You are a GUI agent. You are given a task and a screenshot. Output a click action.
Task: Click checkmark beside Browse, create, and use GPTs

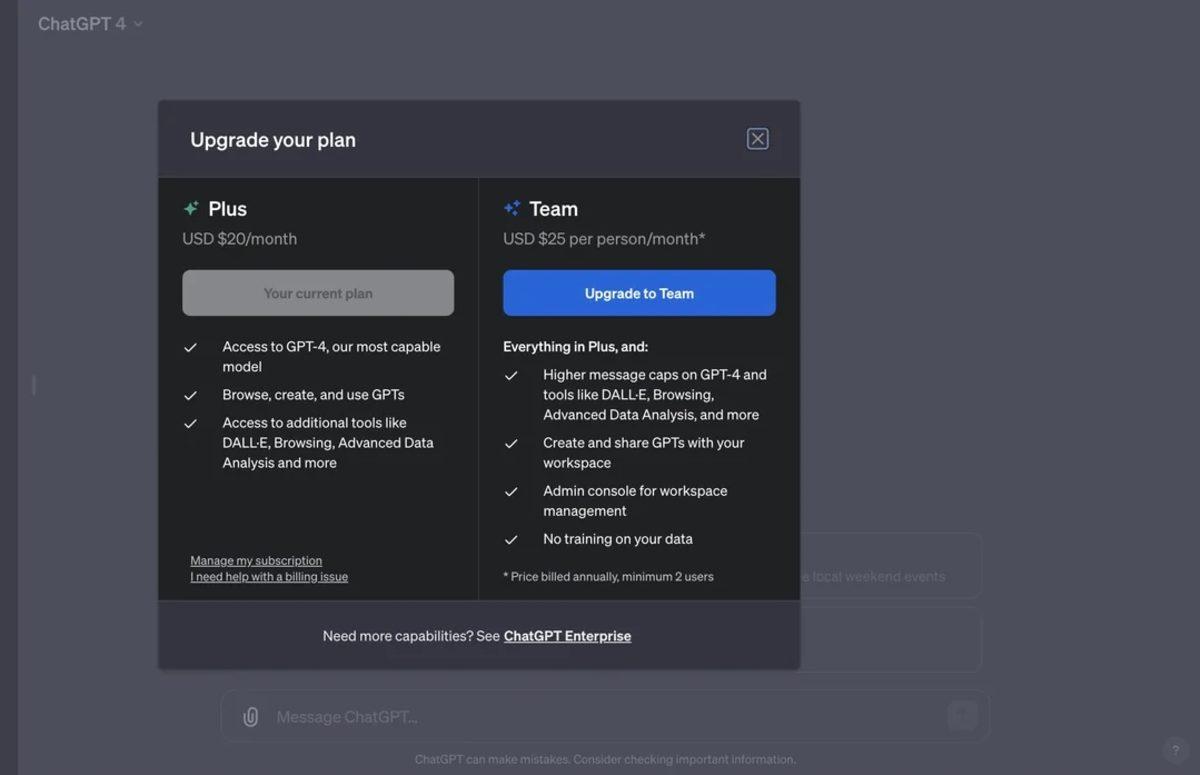coord(190,396)
